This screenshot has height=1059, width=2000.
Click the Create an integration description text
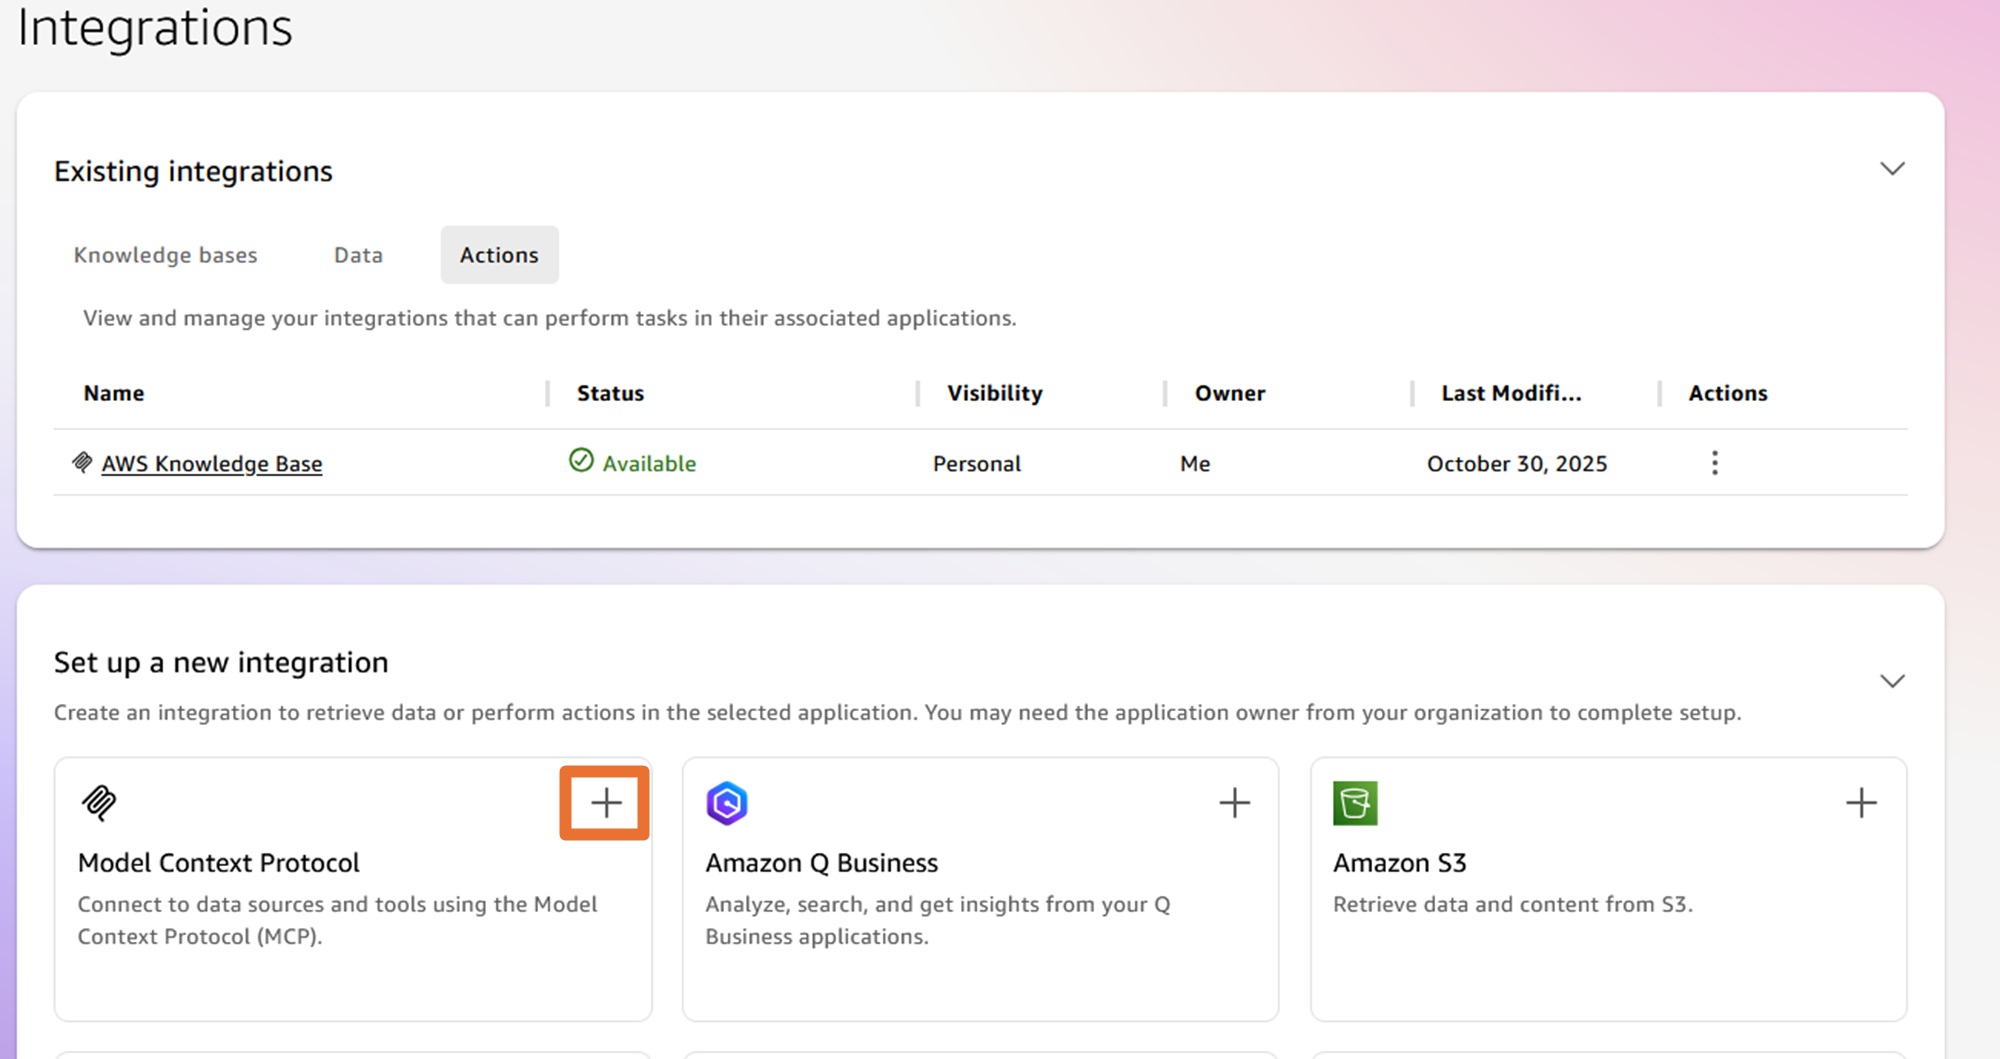pos(898,712)
